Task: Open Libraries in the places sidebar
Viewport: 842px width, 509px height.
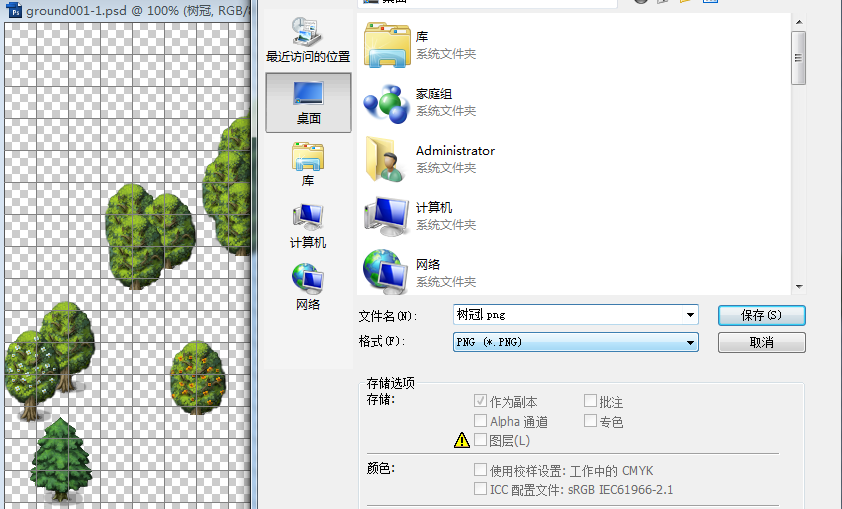Action: (x=308, y=164)
